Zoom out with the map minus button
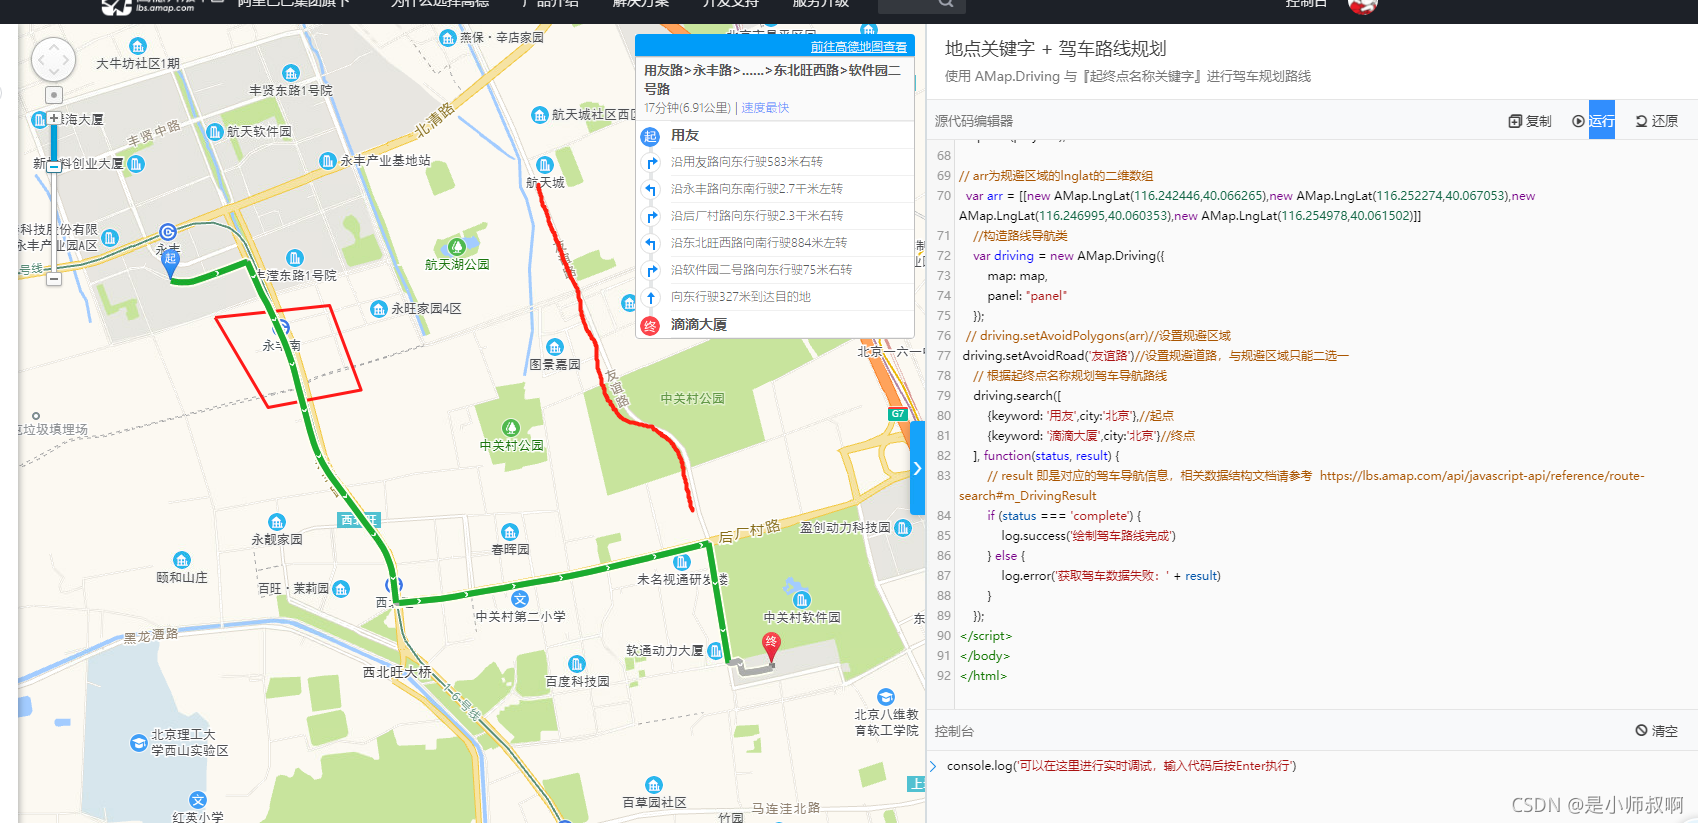Image resolution: width=1698 pixels, height=823 pixels. (x=54, y=279)
